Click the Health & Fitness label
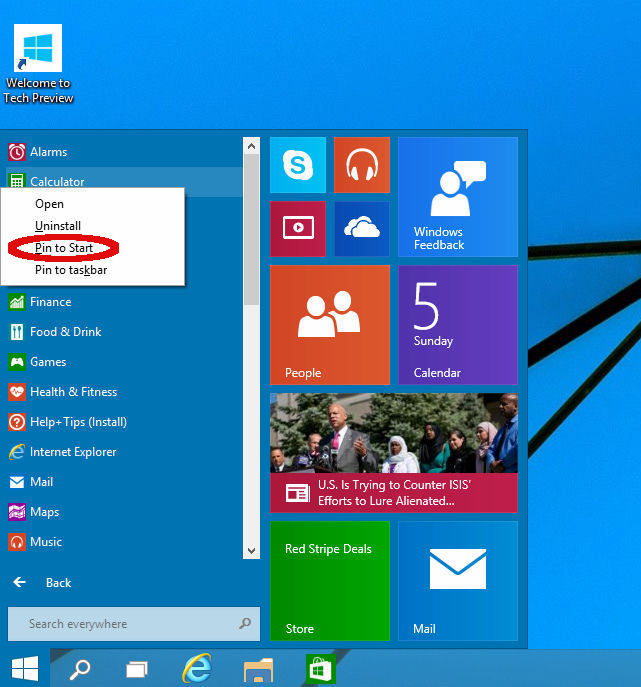The image size is (641, 687). [x=74, y=392]
